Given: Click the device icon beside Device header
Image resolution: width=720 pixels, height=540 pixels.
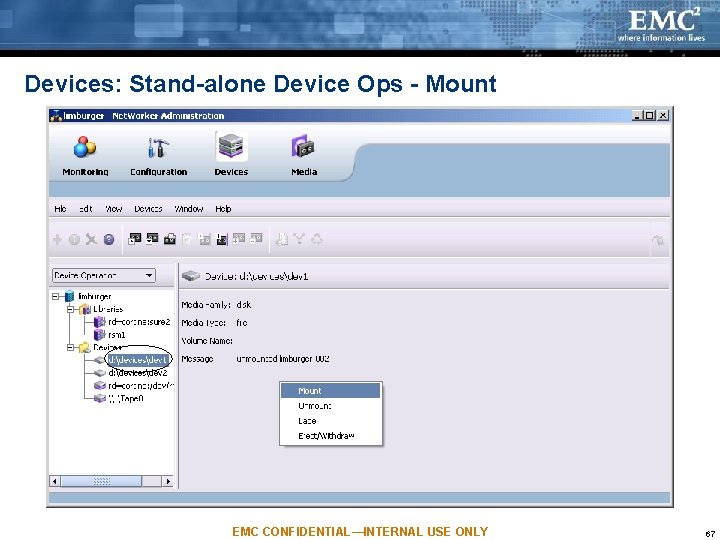Looking at the screenshot, I should (191, 276).
